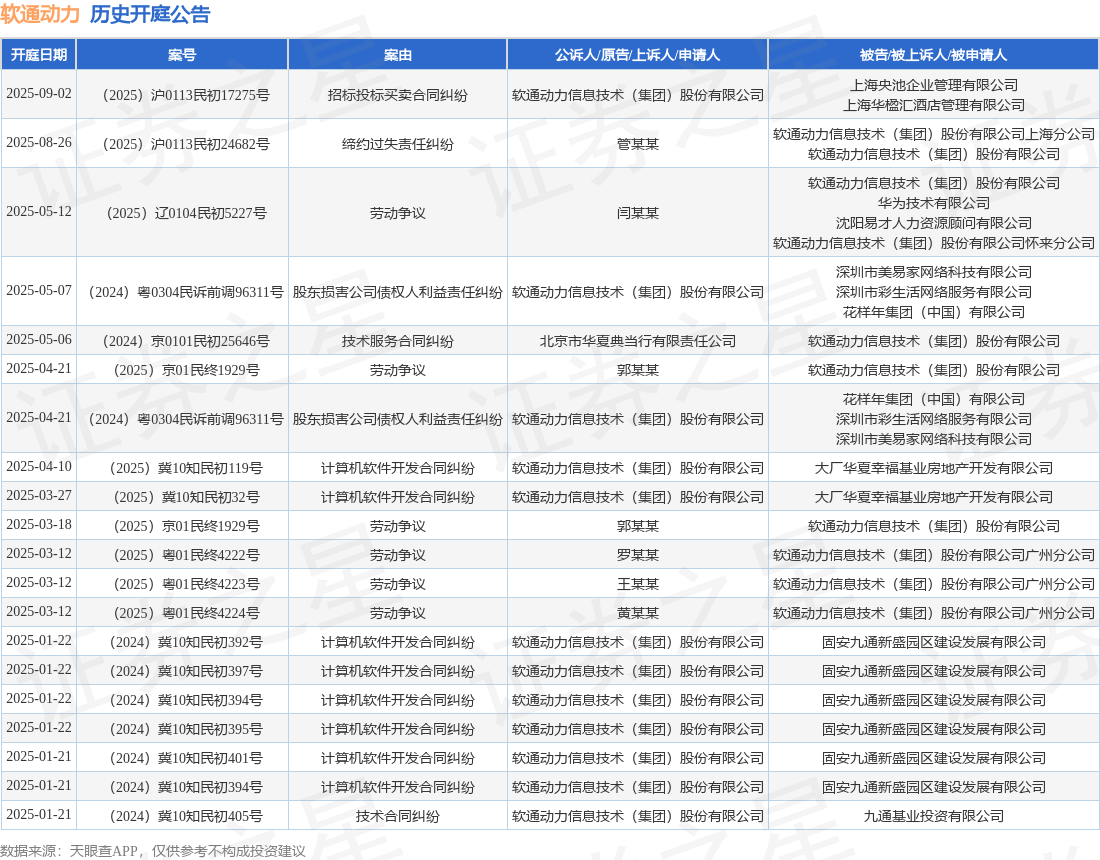Image resolution: width=1100 pixels, height=860 pixels.
Task: Select the 案号 column header
Action: pos(182,55)
